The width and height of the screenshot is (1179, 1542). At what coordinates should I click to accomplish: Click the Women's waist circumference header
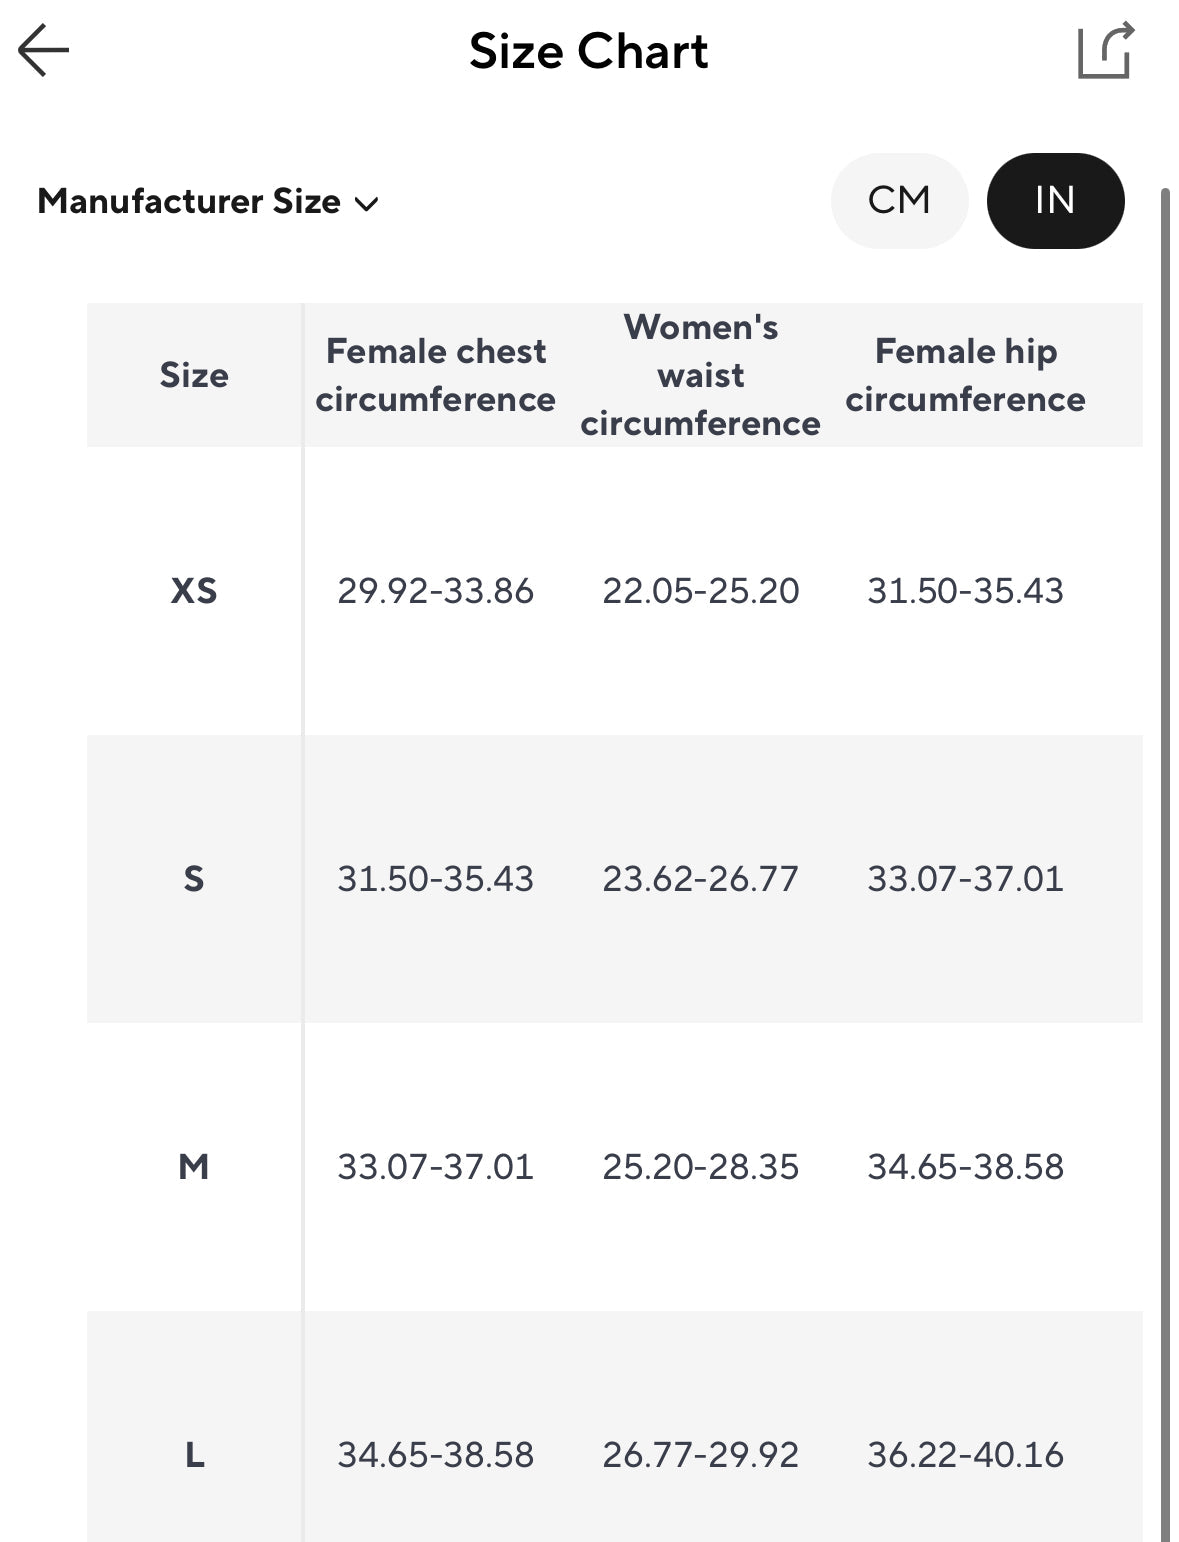point(700,375)
